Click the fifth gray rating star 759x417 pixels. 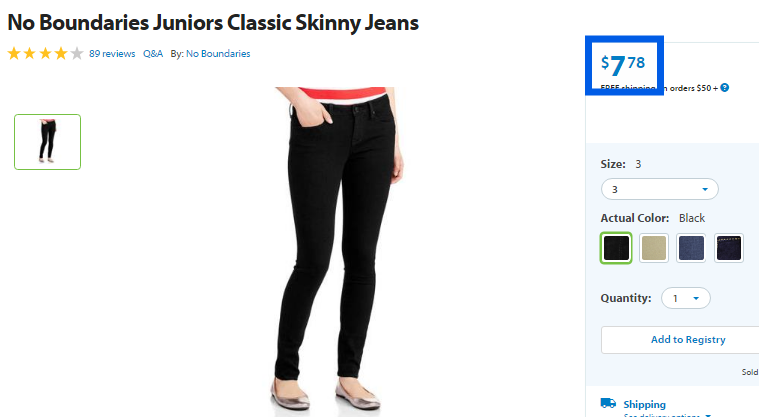76,53
